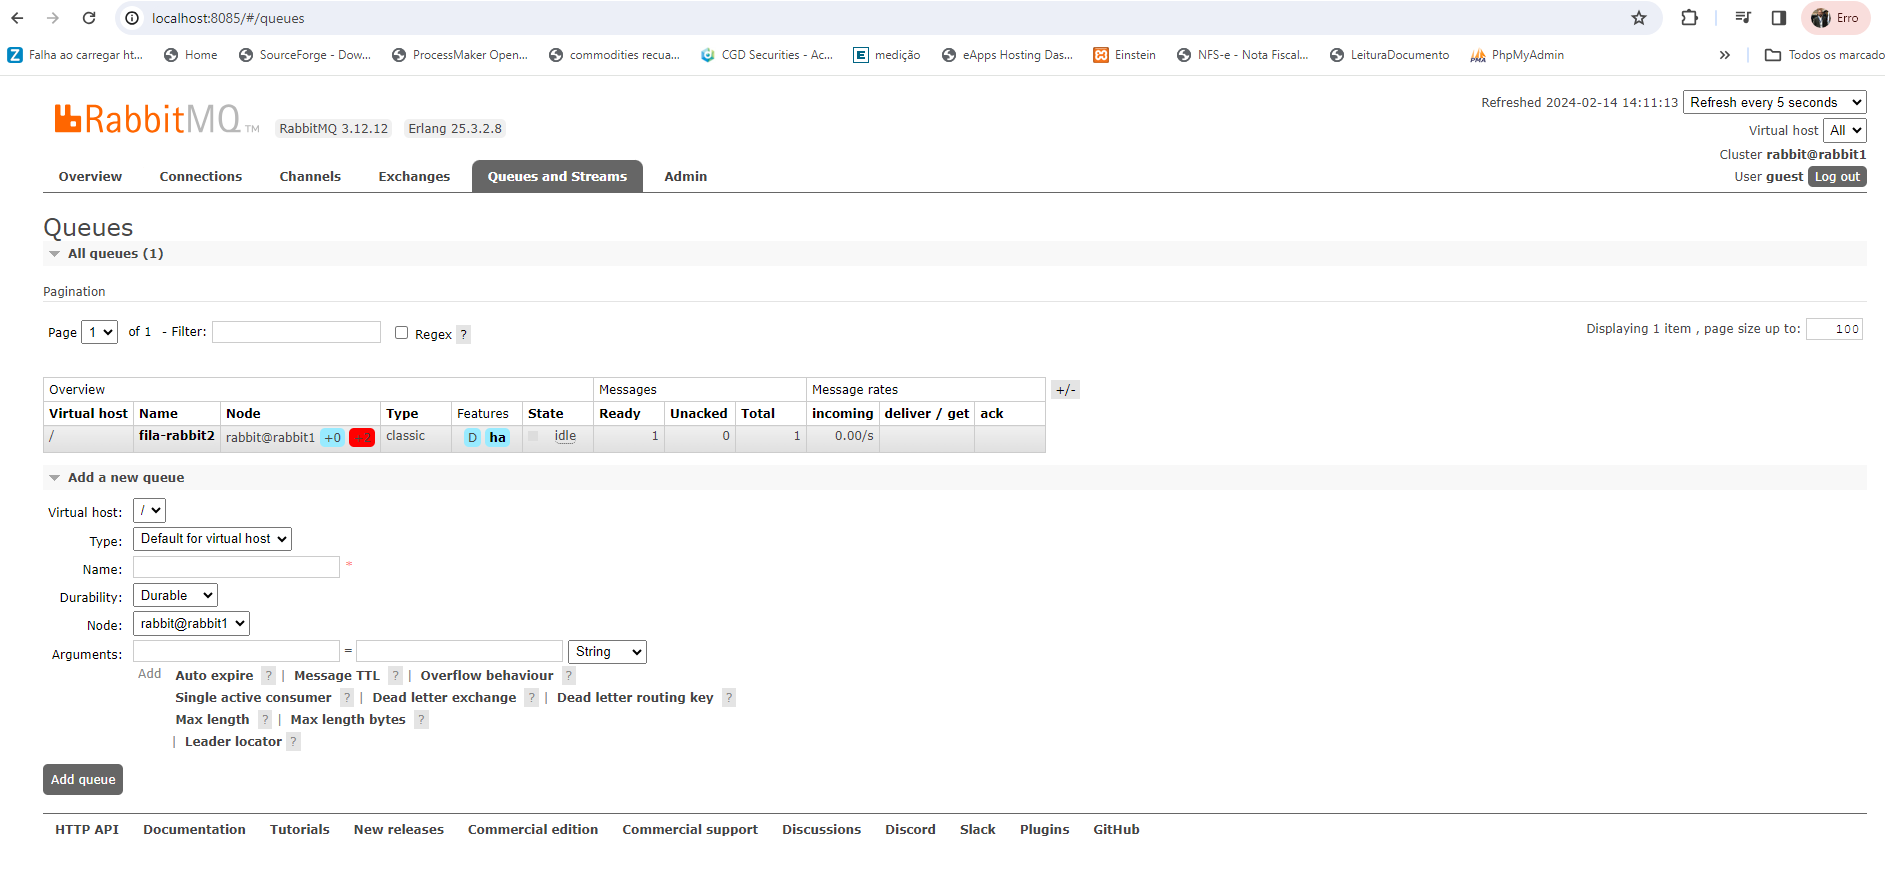
Task: Open the Todos os marcadores folder
Action: coord(1825,55)
